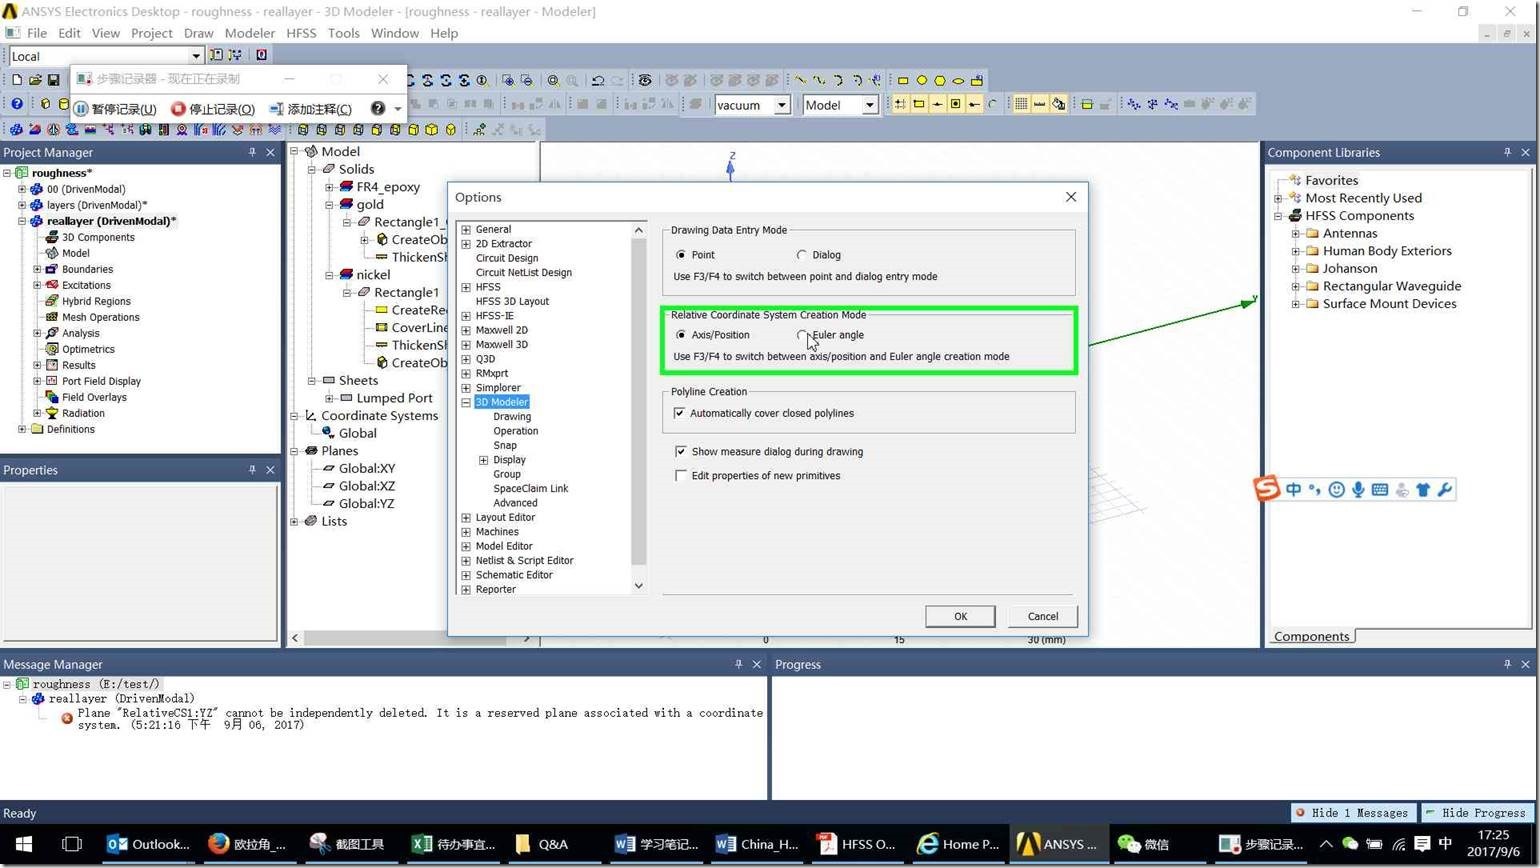Open the Windows Start menu
Image resolution: width=1540 pixels, height=868 pixels.
pyautogui.click(x=24, y=844)
